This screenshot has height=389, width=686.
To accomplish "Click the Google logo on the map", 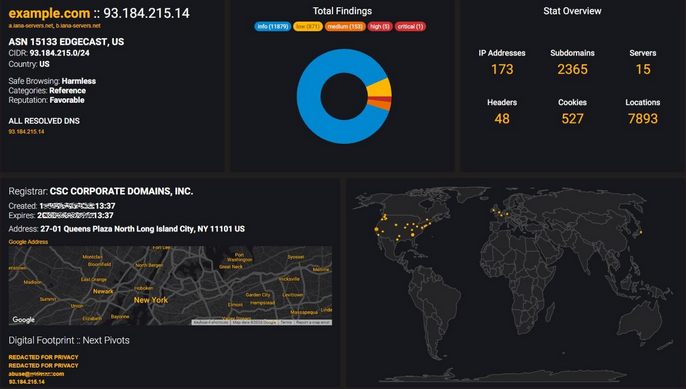I will (x=24, y=320).
